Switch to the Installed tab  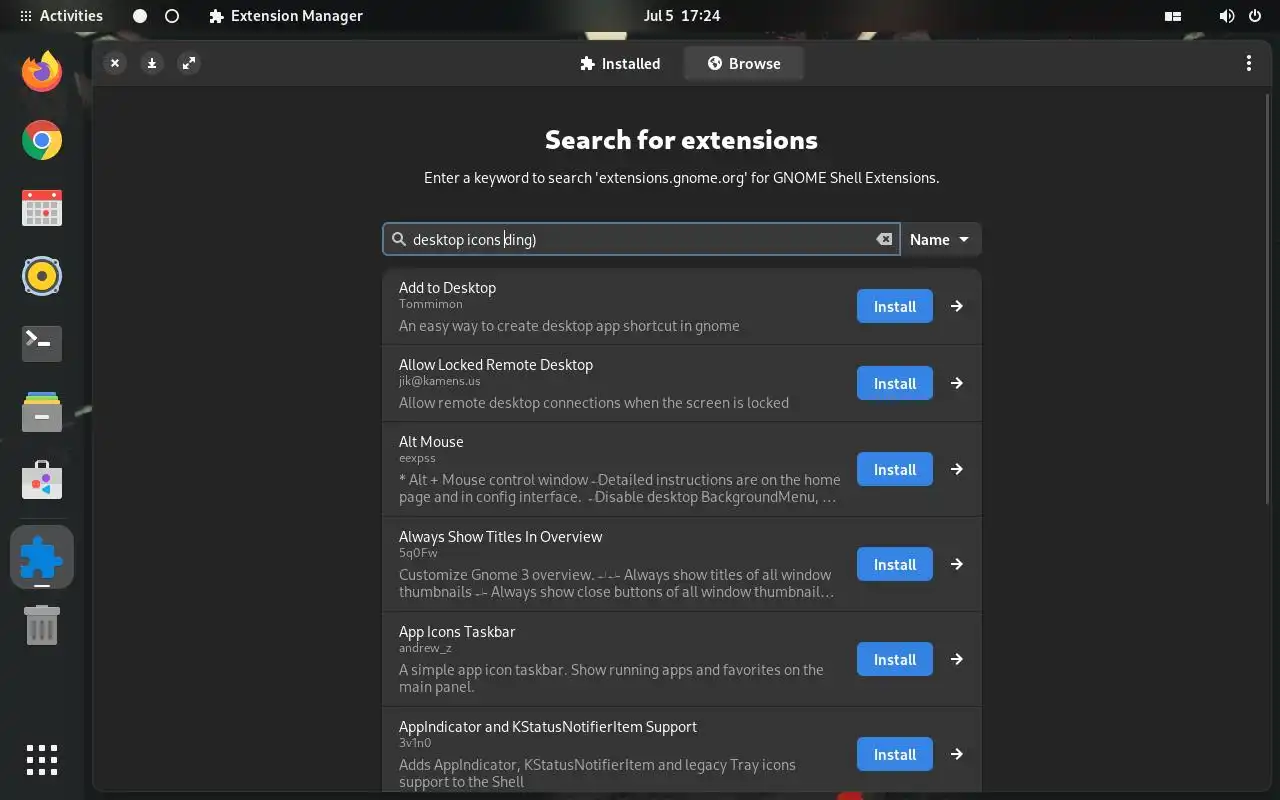[620, 63]
